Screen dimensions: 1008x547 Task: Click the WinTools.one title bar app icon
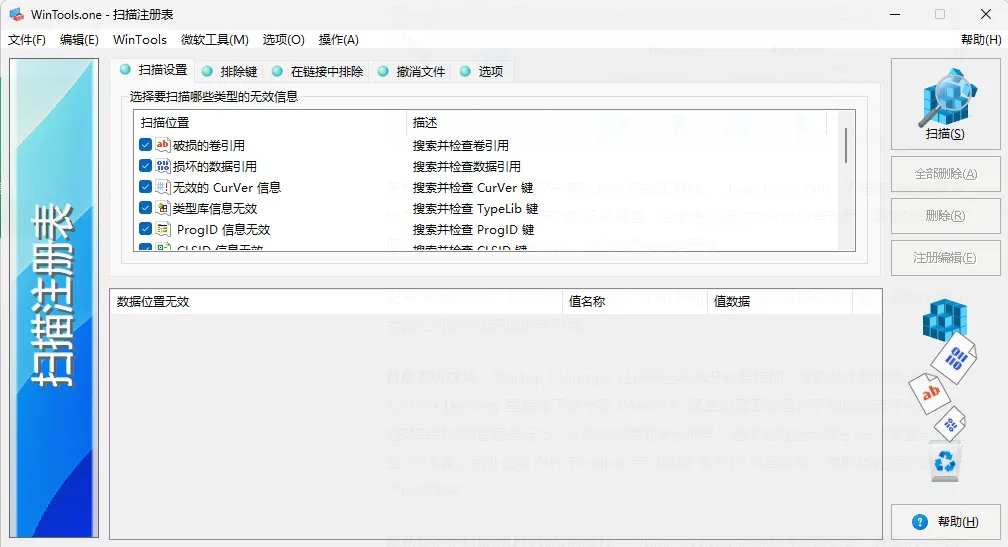(16, 14)
